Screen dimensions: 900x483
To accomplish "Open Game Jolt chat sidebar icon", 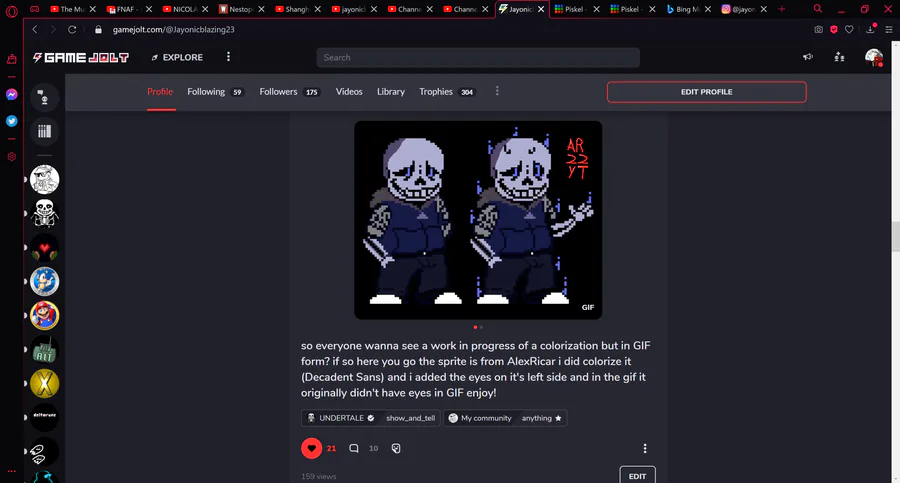I will [x=44, y=98].
